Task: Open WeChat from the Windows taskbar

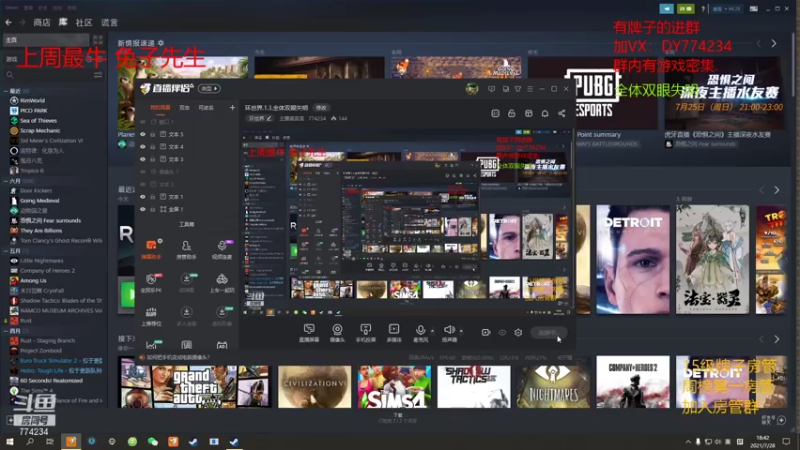Action: [153, 442]
